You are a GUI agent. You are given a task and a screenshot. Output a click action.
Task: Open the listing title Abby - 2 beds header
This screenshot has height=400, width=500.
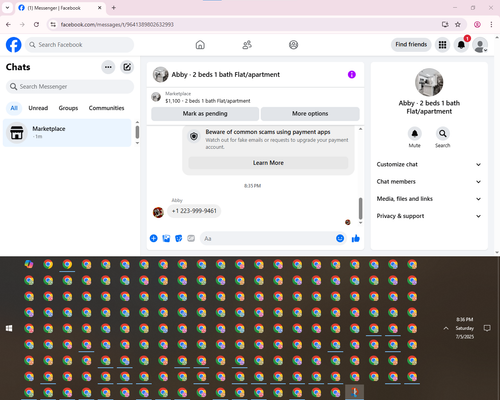[226, 75]
